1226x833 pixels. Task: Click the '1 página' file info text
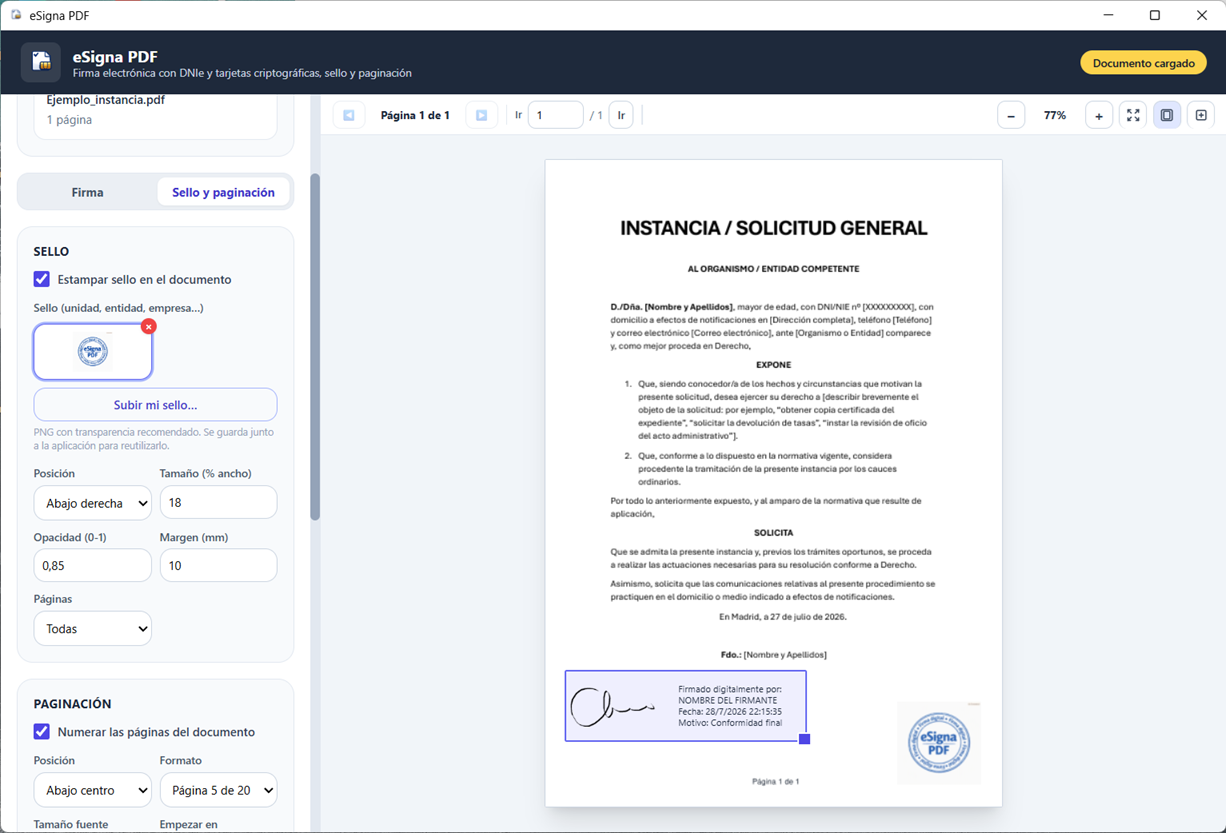click(x=69, y=120)
